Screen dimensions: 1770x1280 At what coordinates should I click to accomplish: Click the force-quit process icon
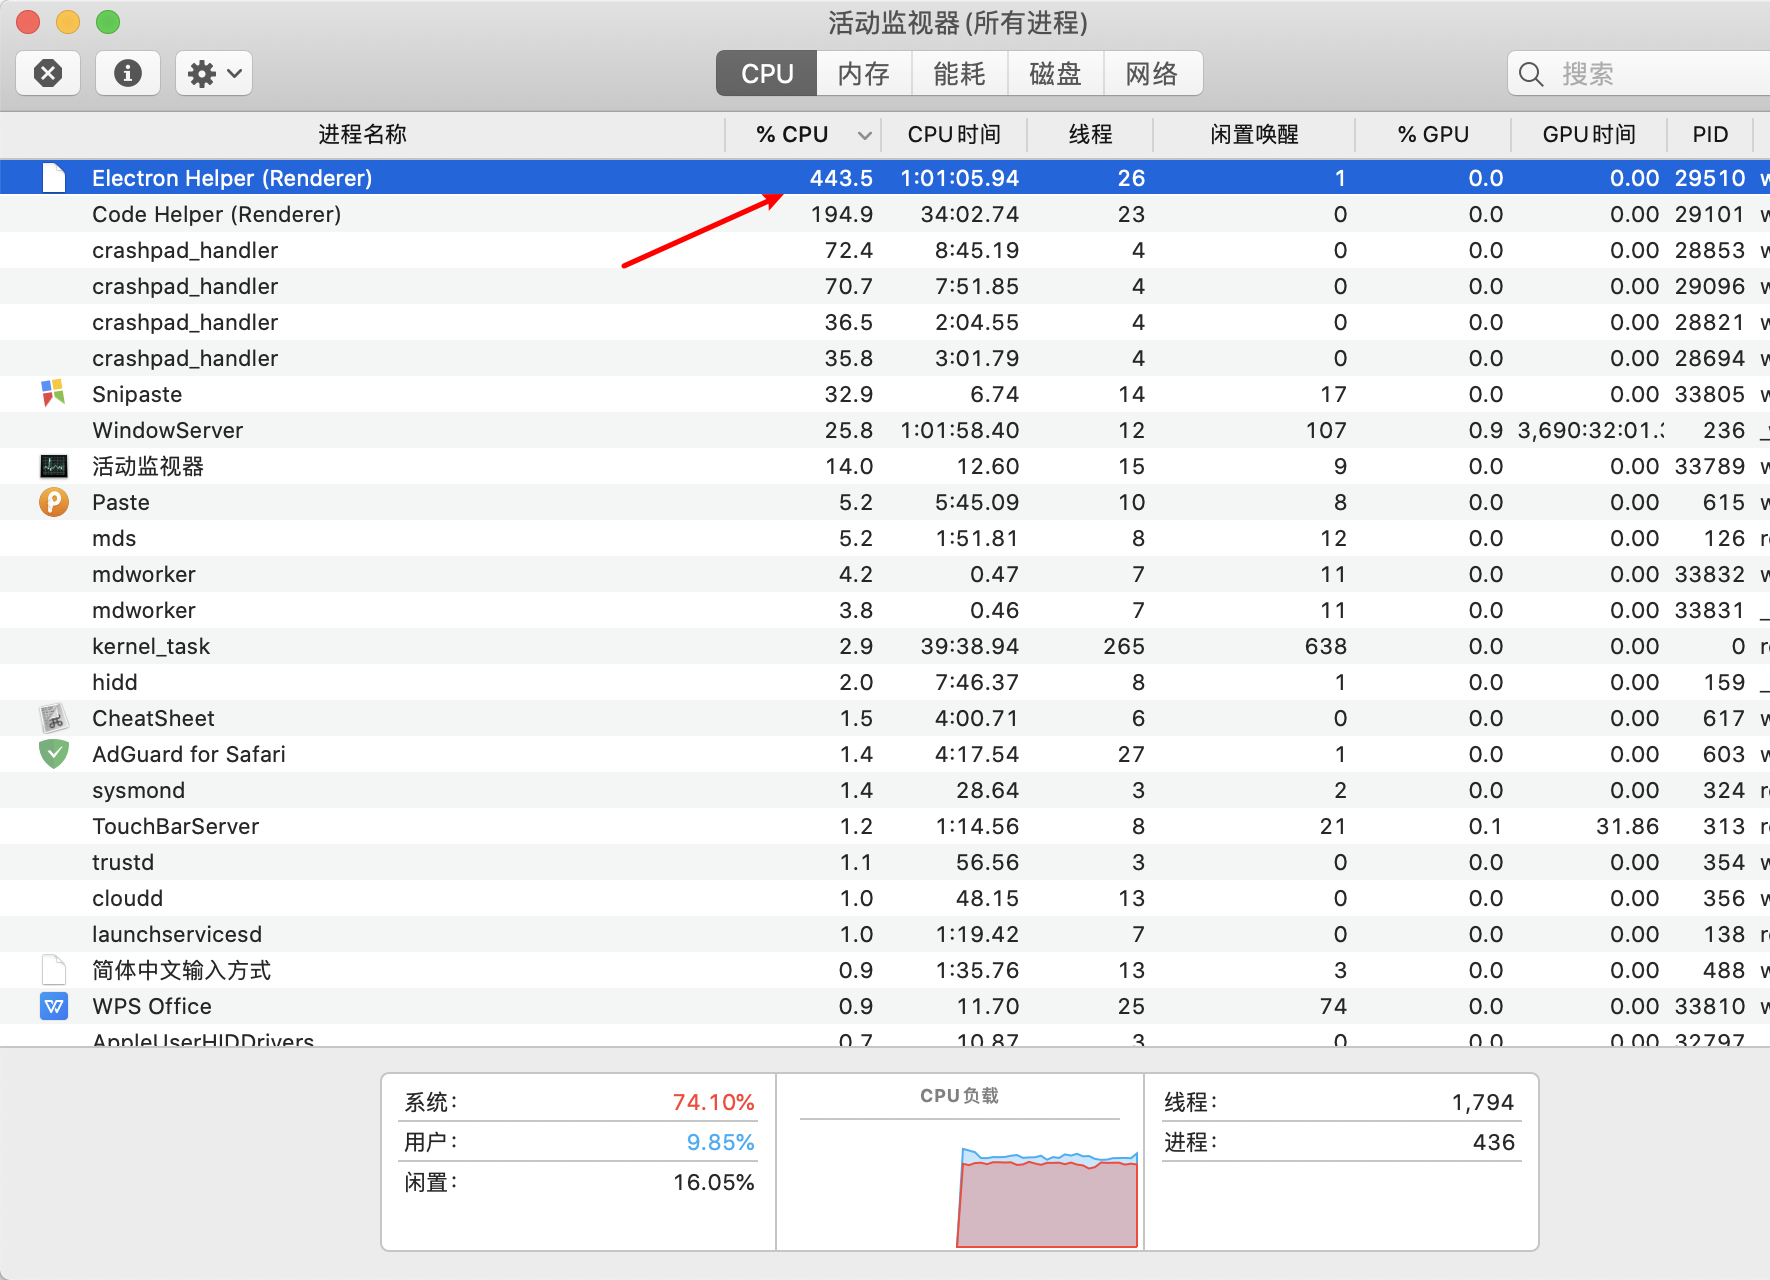(x=48, y=72)
